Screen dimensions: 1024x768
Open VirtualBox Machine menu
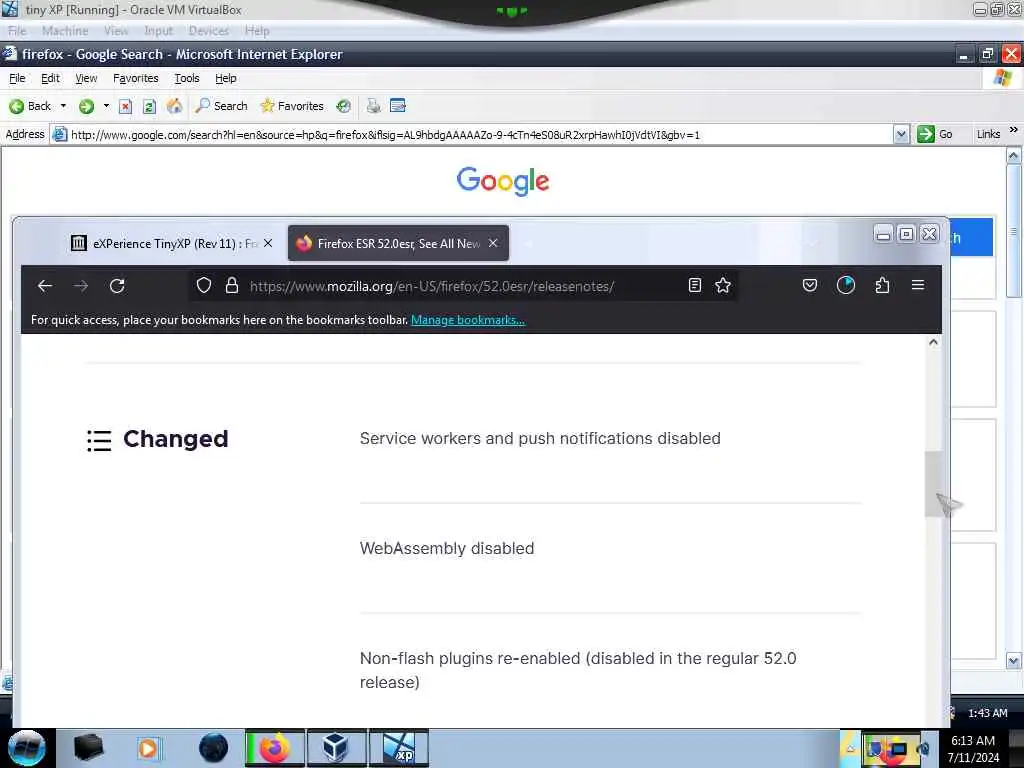(65, 31)
